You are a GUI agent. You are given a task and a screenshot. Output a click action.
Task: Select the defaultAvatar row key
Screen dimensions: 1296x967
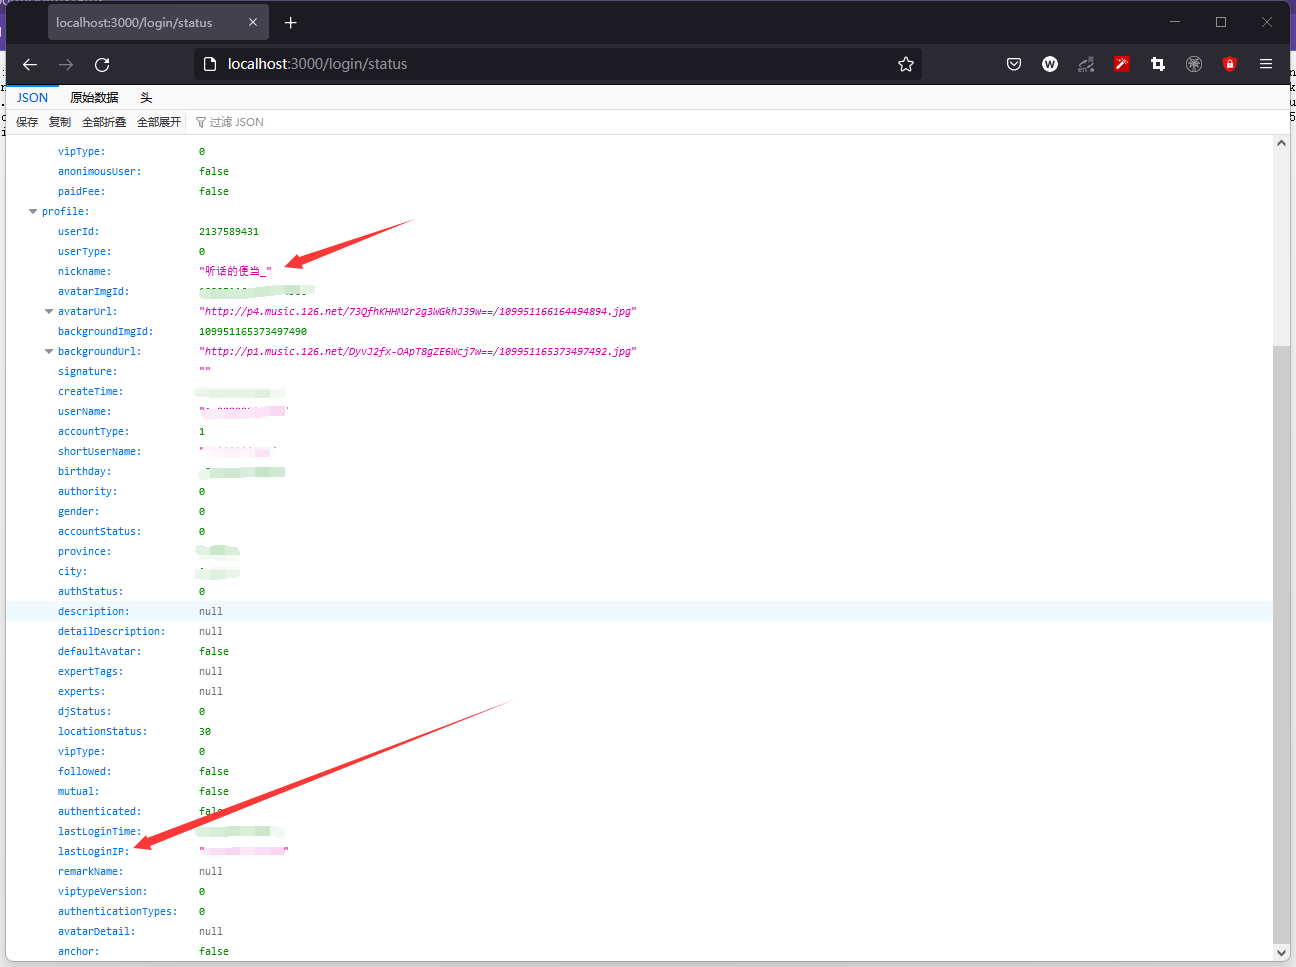pyautogui.click(x=100, y=652)
